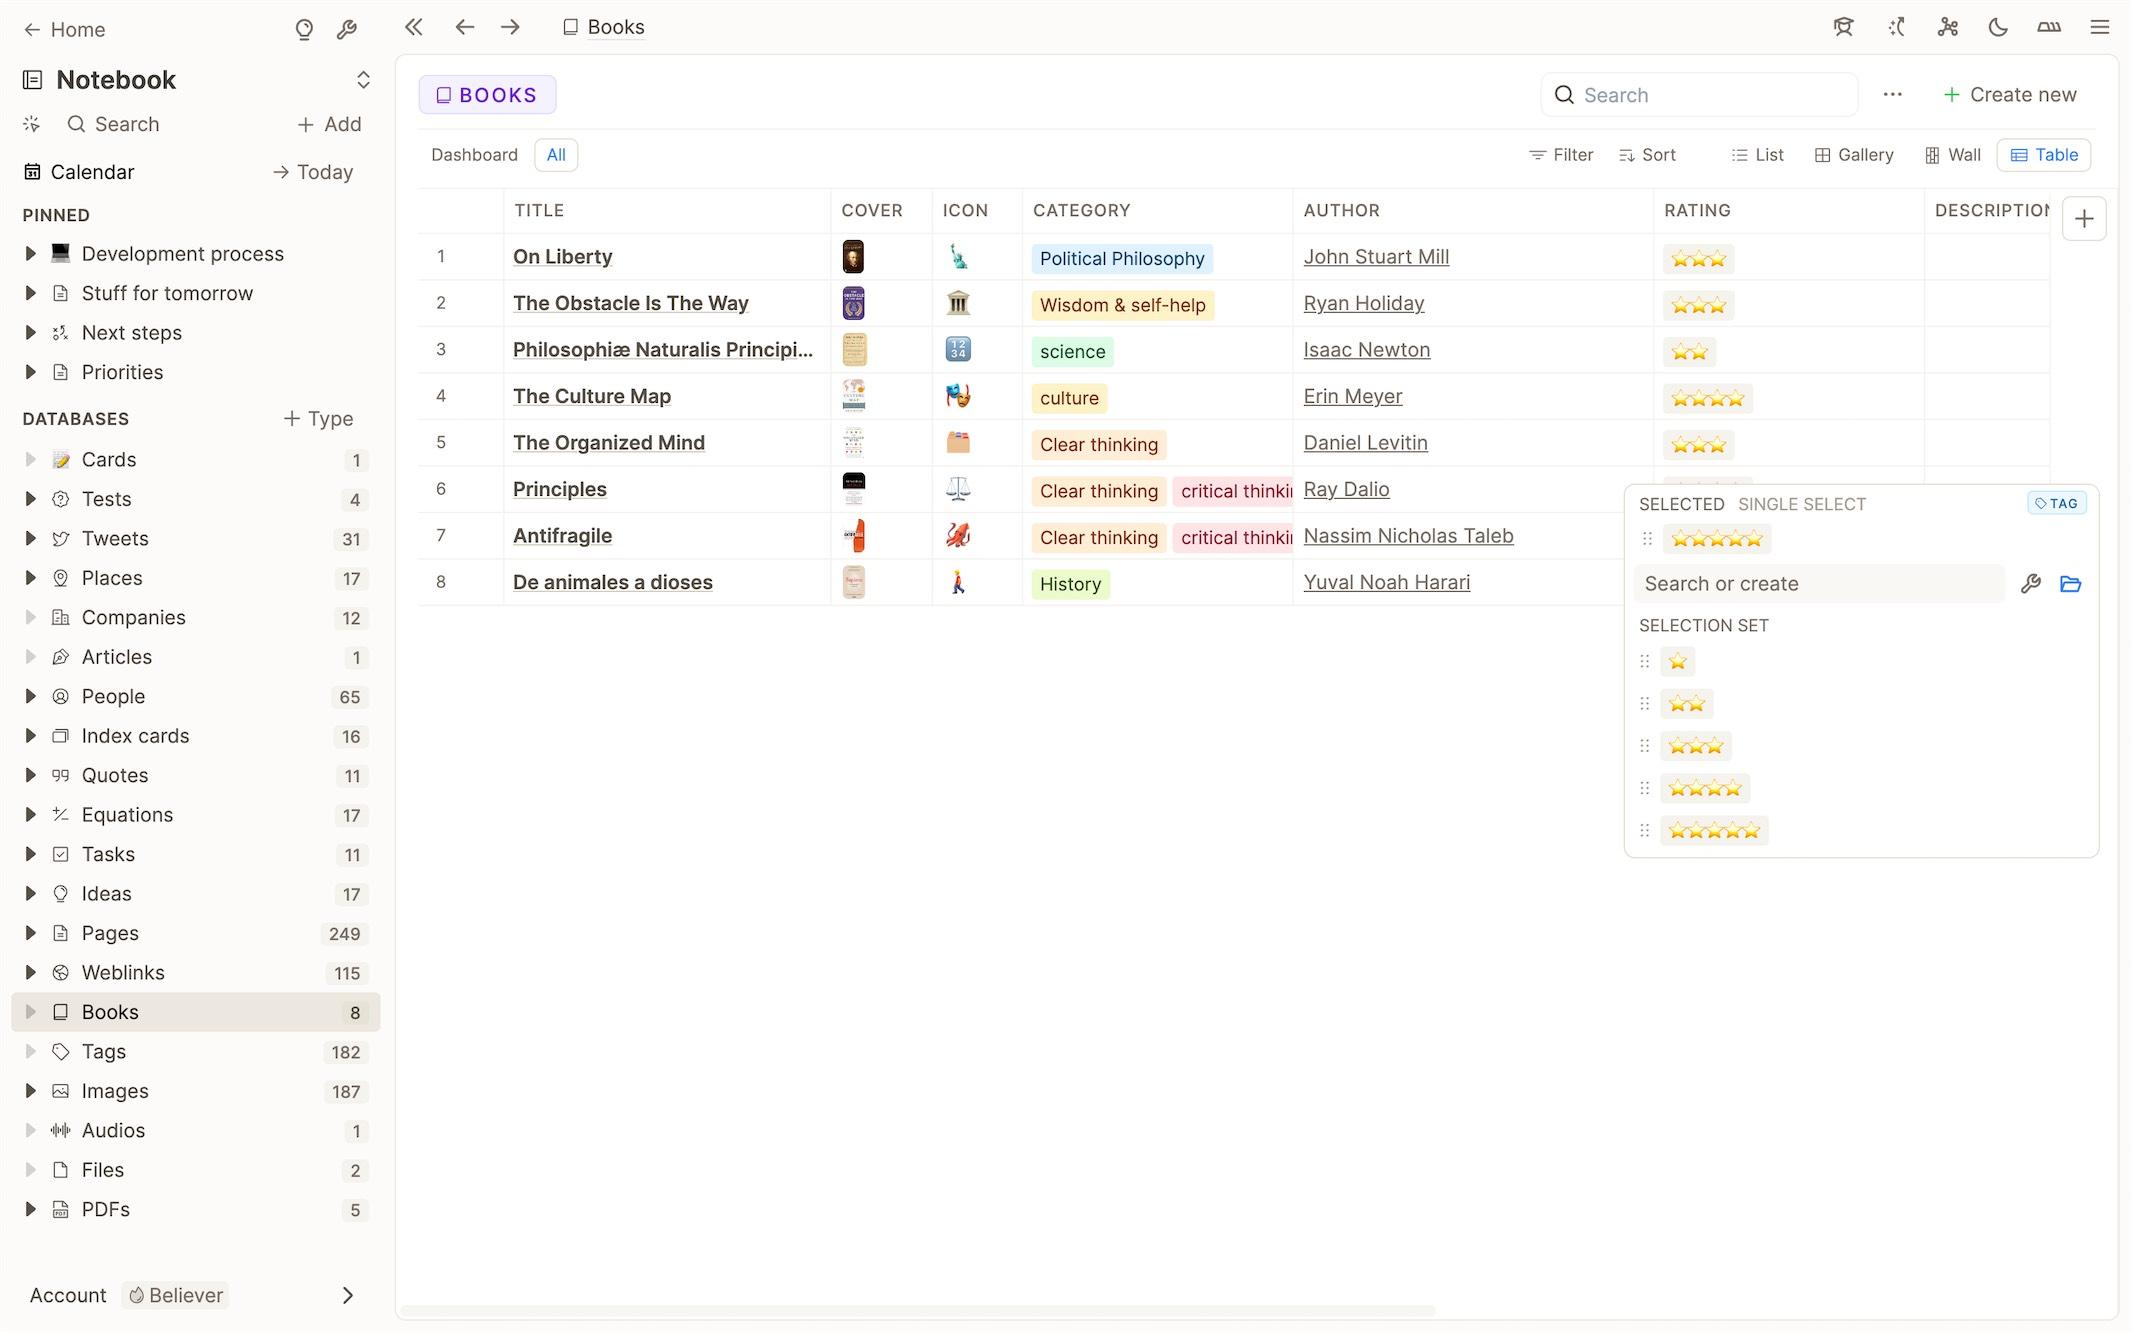Open Account section chevron
This screenshot has height=1332, width=2132.
click(347, 1296)
